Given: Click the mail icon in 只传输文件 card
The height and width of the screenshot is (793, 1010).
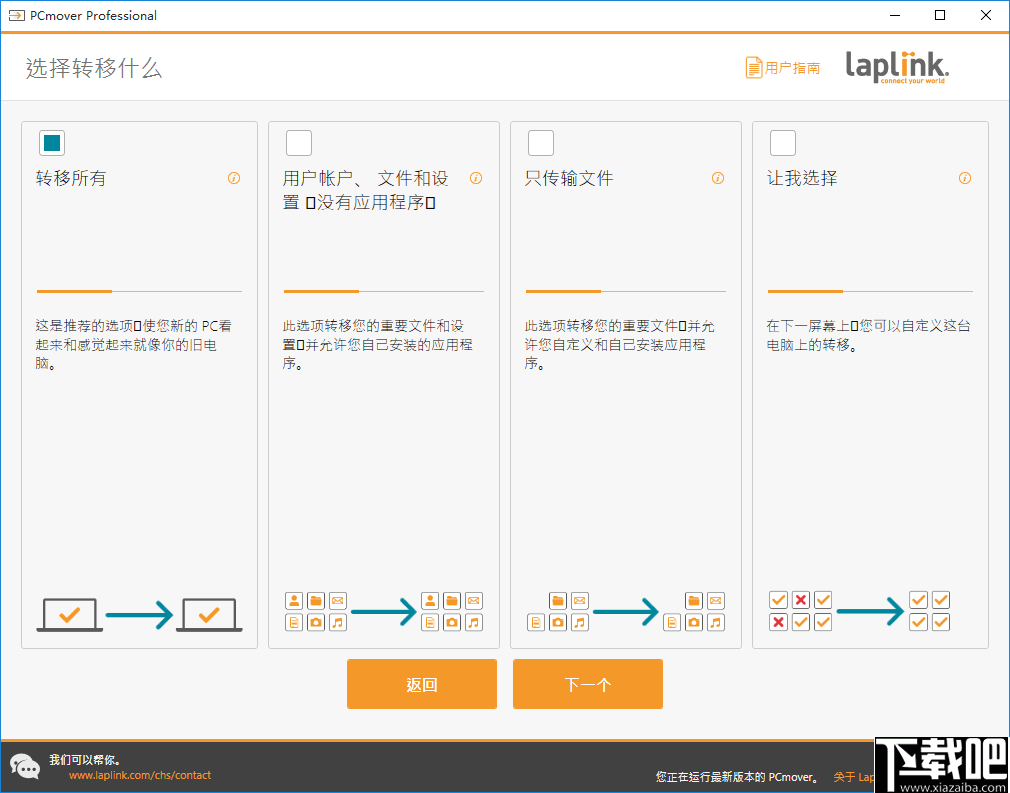Looking at the screenshot, I should click(x=581, y=600).
